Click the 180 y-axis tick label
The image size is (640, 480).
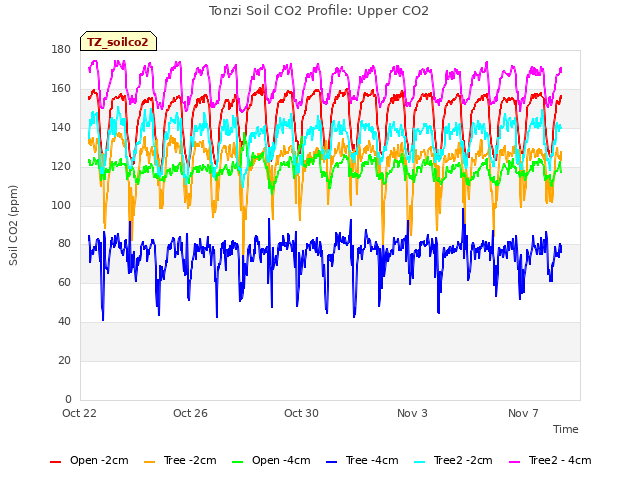pyautogui.click(x=61, y=50)
